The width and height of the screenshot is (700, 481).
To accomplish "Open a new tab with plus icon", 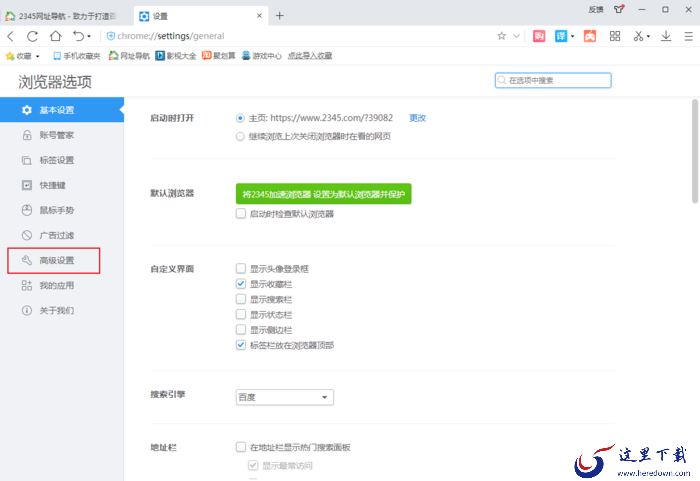I will 279,16.
